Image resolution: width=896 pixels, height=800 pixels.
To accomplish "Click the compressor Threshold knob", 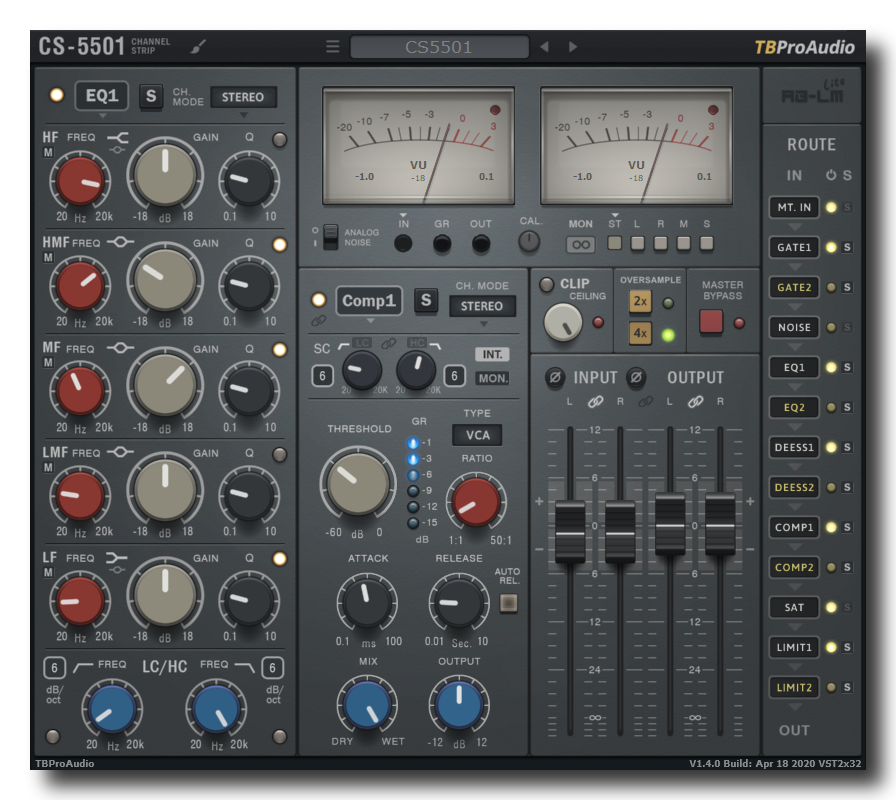I will (358, 483).
